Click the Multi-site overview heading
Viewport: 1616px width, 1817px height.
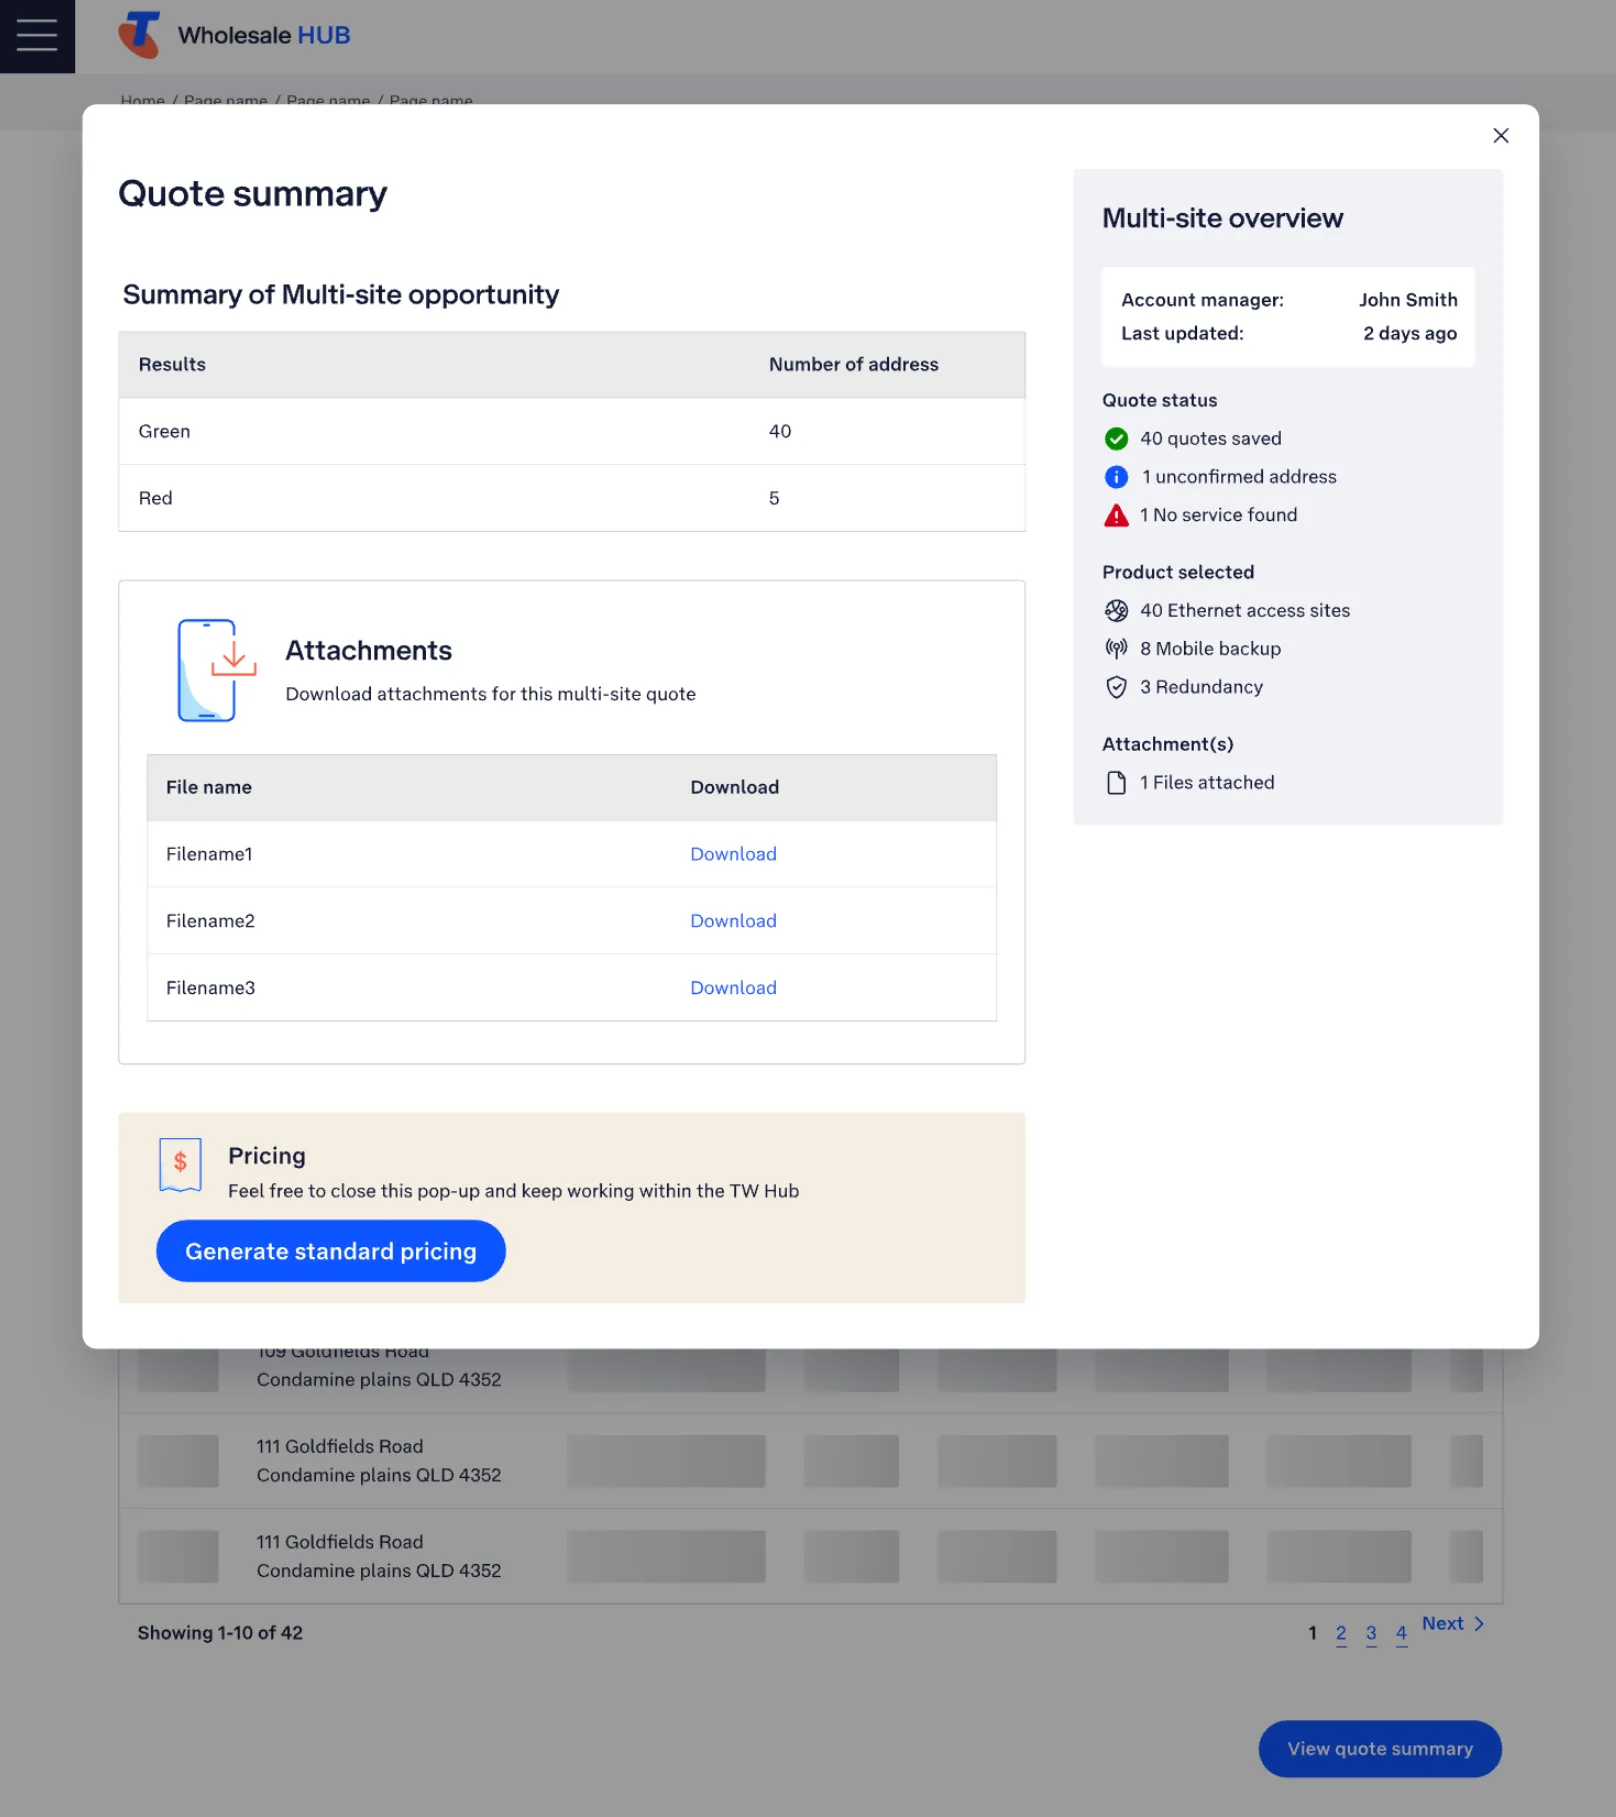pyautogui.click(x=1222, y=219)
